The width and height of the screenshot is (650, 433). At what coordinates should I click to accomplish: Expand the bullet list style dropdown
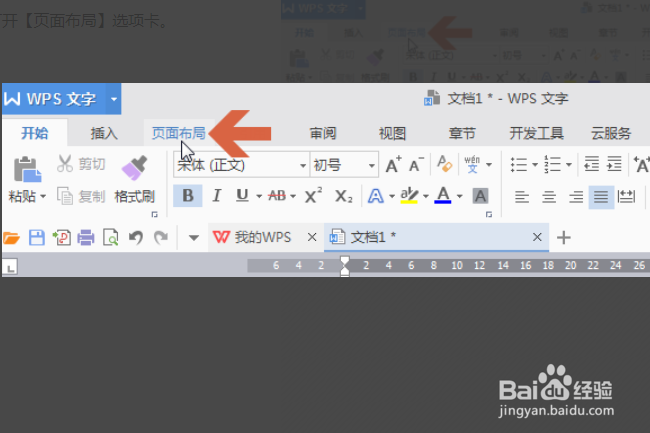535,165
